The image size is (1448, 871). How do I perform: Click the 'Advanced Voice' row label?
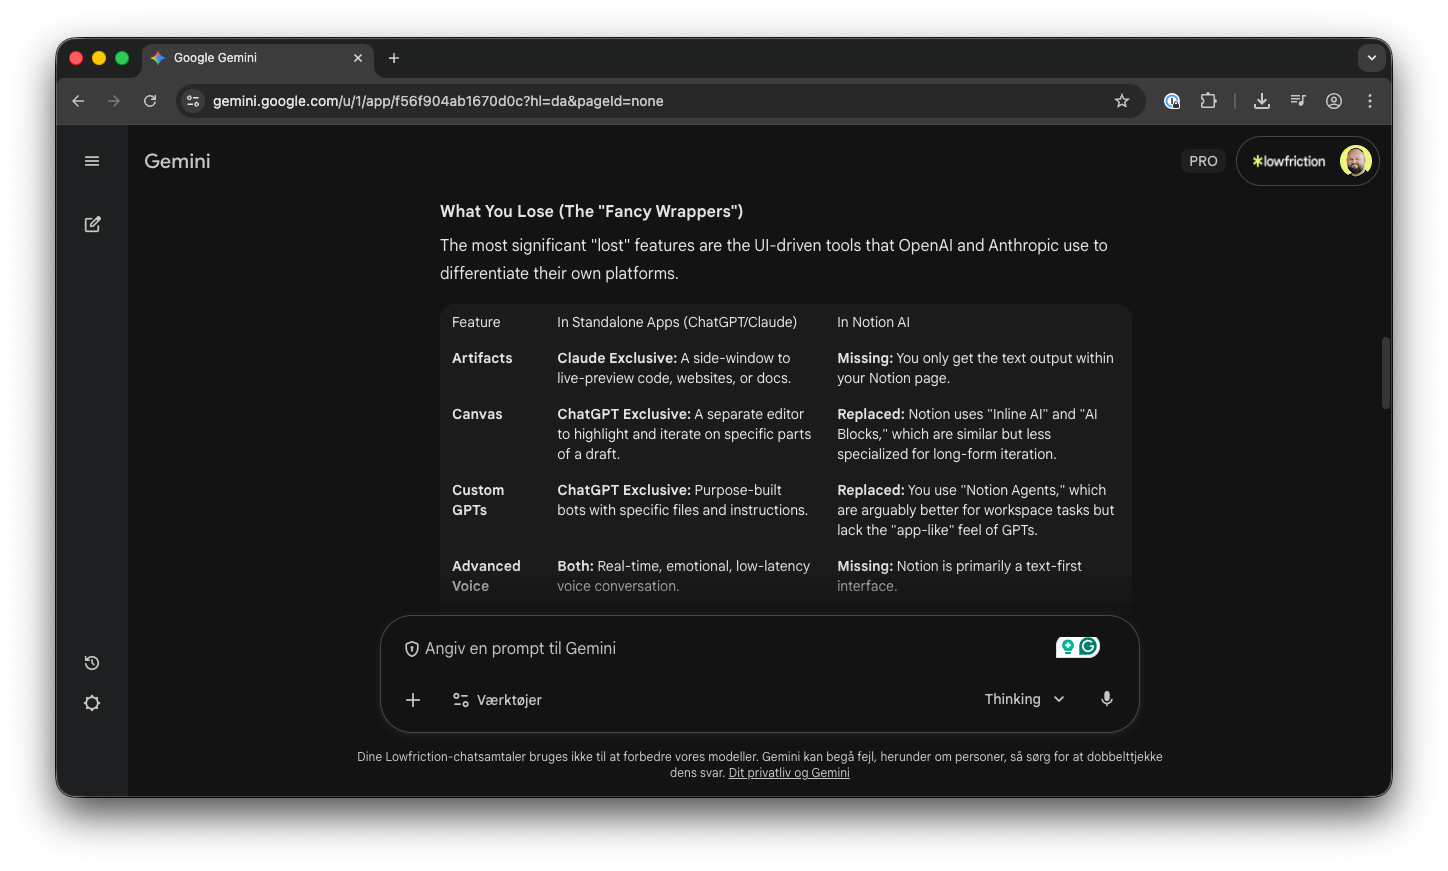coord(486,576)
